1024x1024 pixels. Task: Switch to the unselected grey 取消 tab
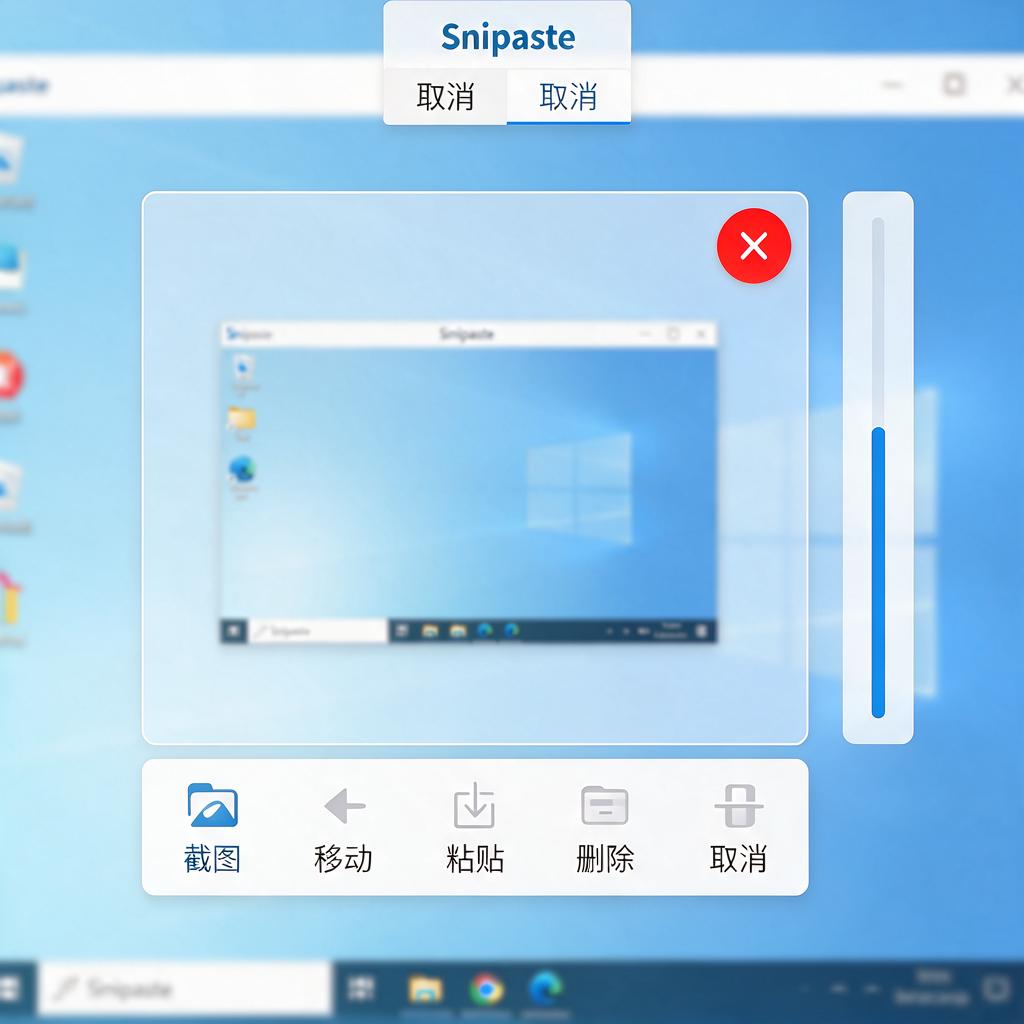pos(445,97)
